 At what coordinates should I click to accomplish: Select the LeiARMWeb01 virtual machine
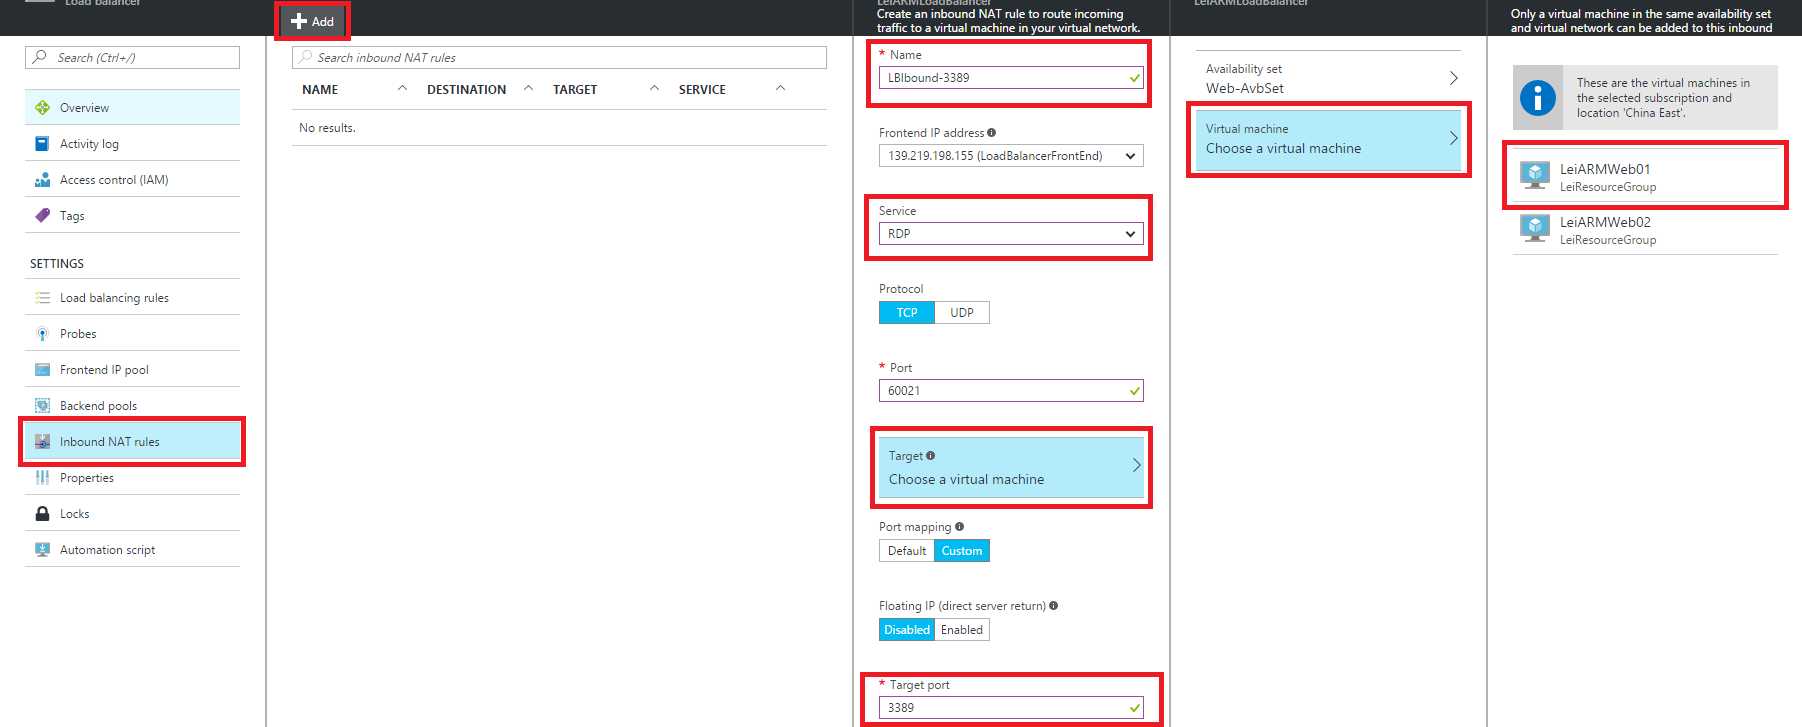[x=1645, y=176]
